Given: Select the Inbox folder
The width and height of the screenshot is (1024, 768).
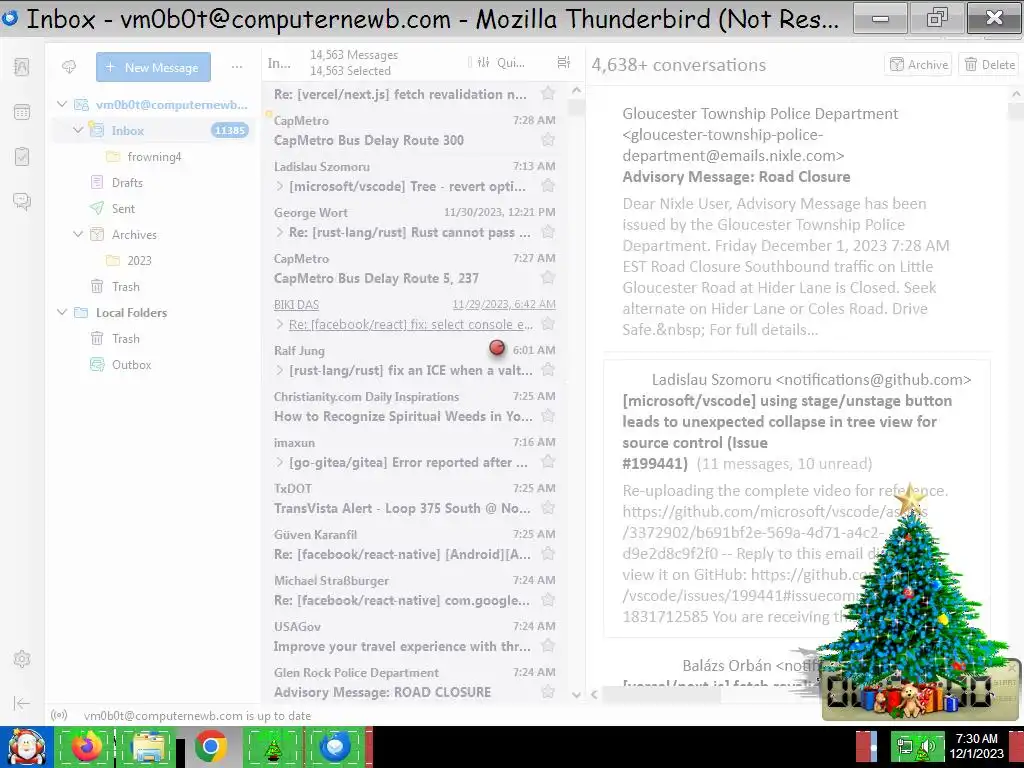Looking at the screenshot, I should tap(152, 130).
